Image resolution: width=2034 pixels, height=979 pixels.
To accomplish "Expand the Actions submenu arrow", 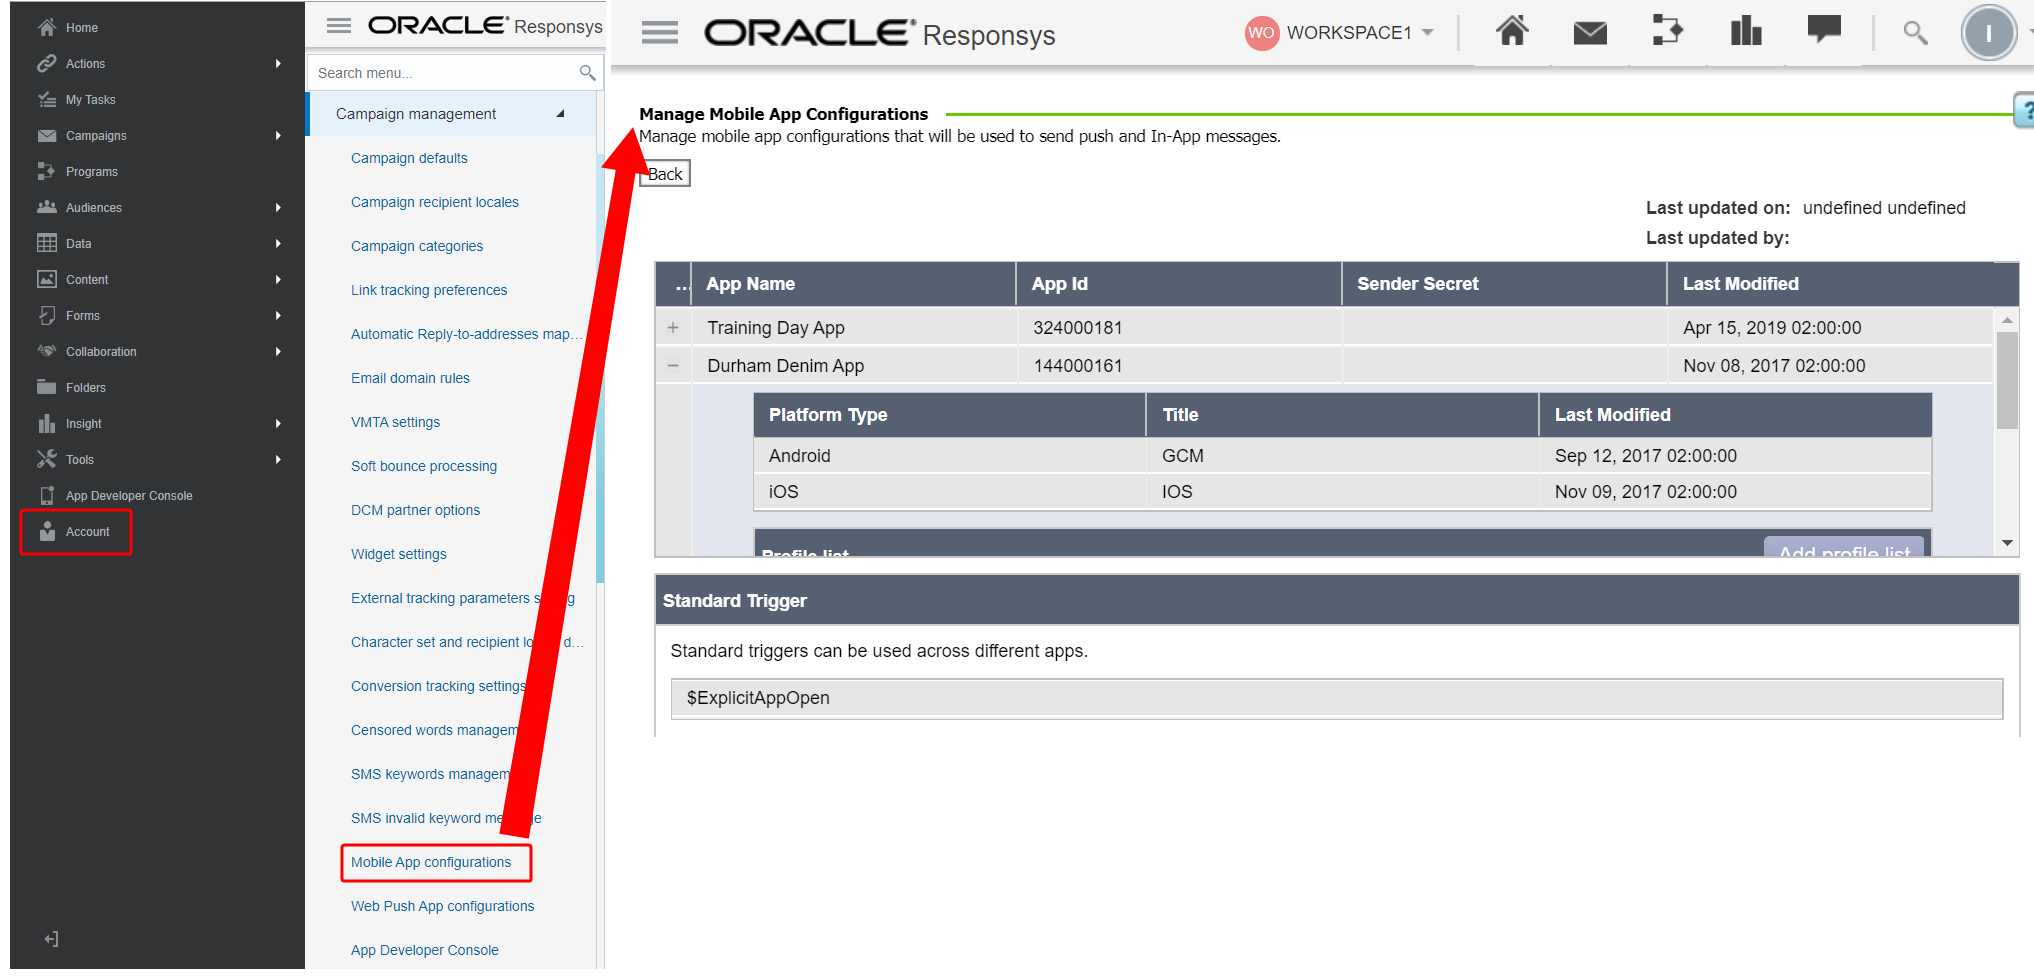I will click(x=278, y=63).
